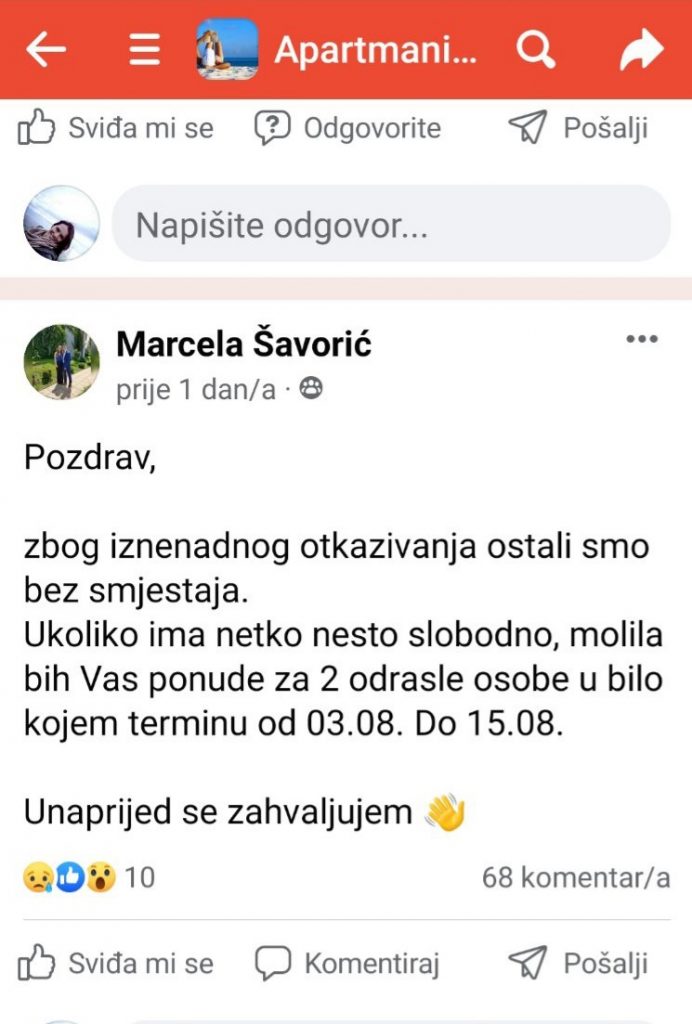Tap the profile avatar beside reply field

coord(61,224)
